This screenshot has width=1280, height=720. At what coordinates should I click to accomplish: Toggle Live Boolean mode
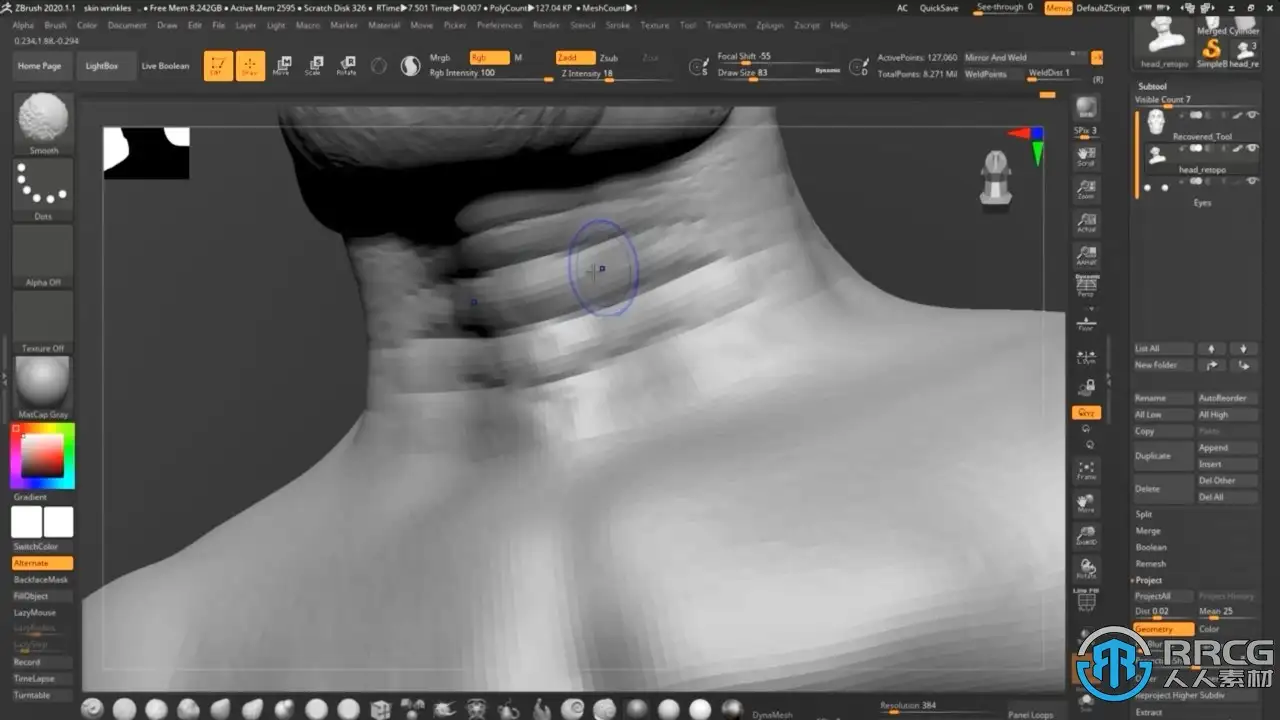(x=165, y=66)
